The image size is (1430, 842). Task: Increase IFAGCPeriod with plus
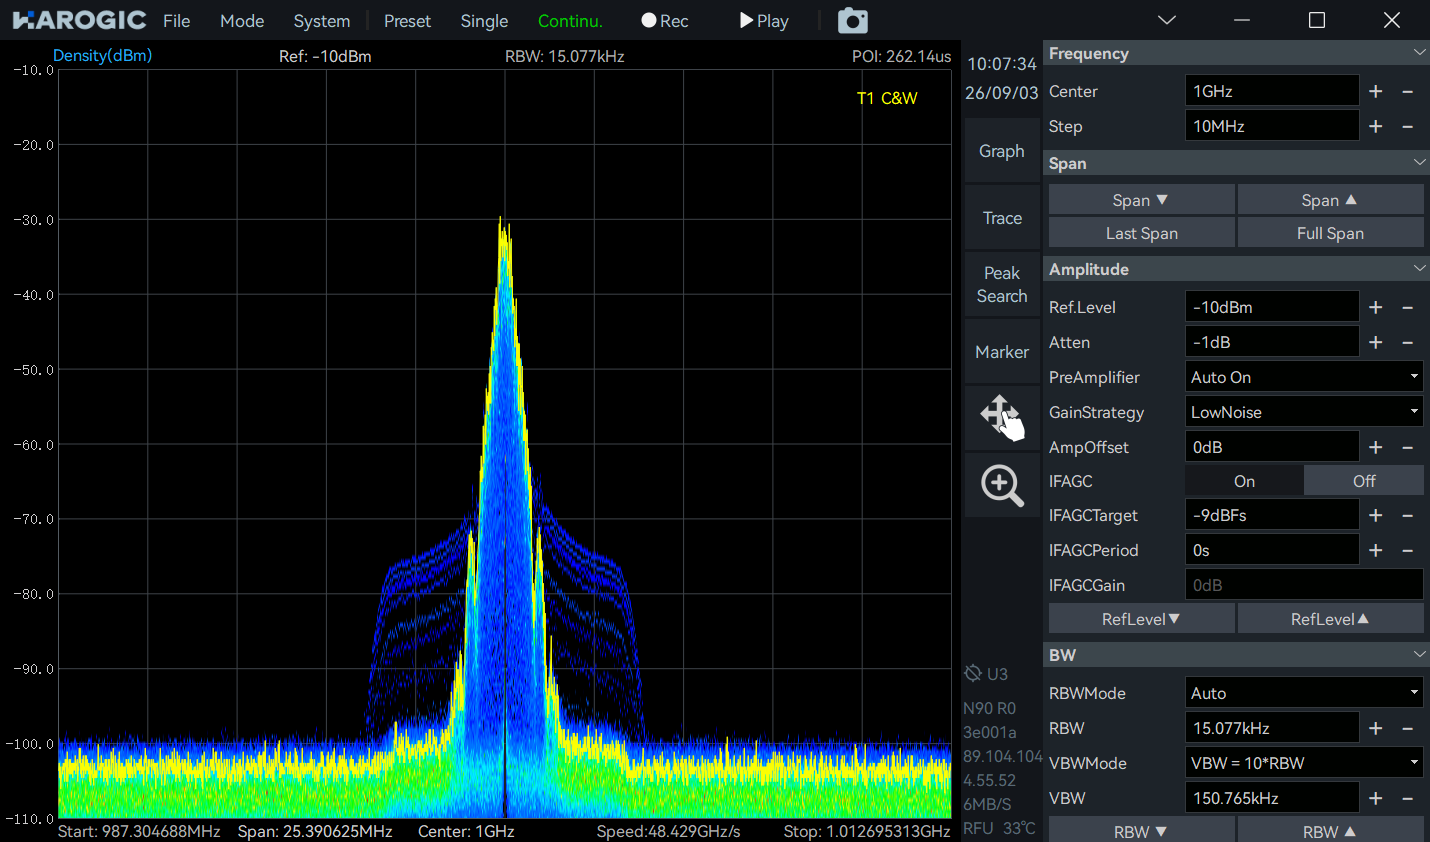coord(1376,550)
